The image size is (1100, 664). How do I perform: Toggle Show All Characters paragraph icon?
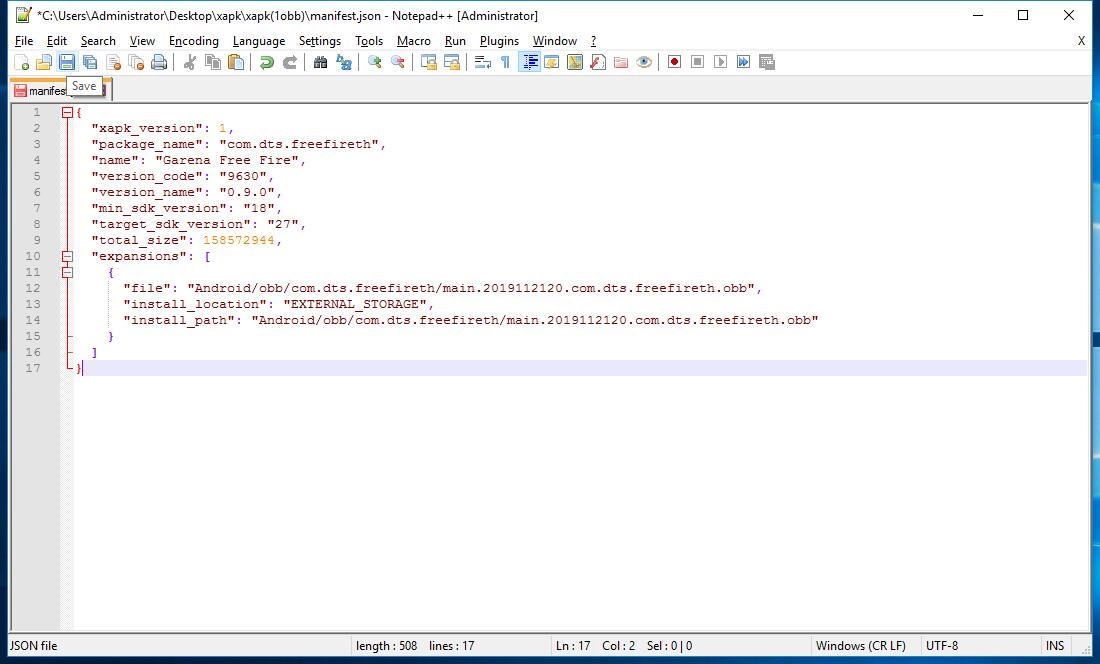(506, 61)
